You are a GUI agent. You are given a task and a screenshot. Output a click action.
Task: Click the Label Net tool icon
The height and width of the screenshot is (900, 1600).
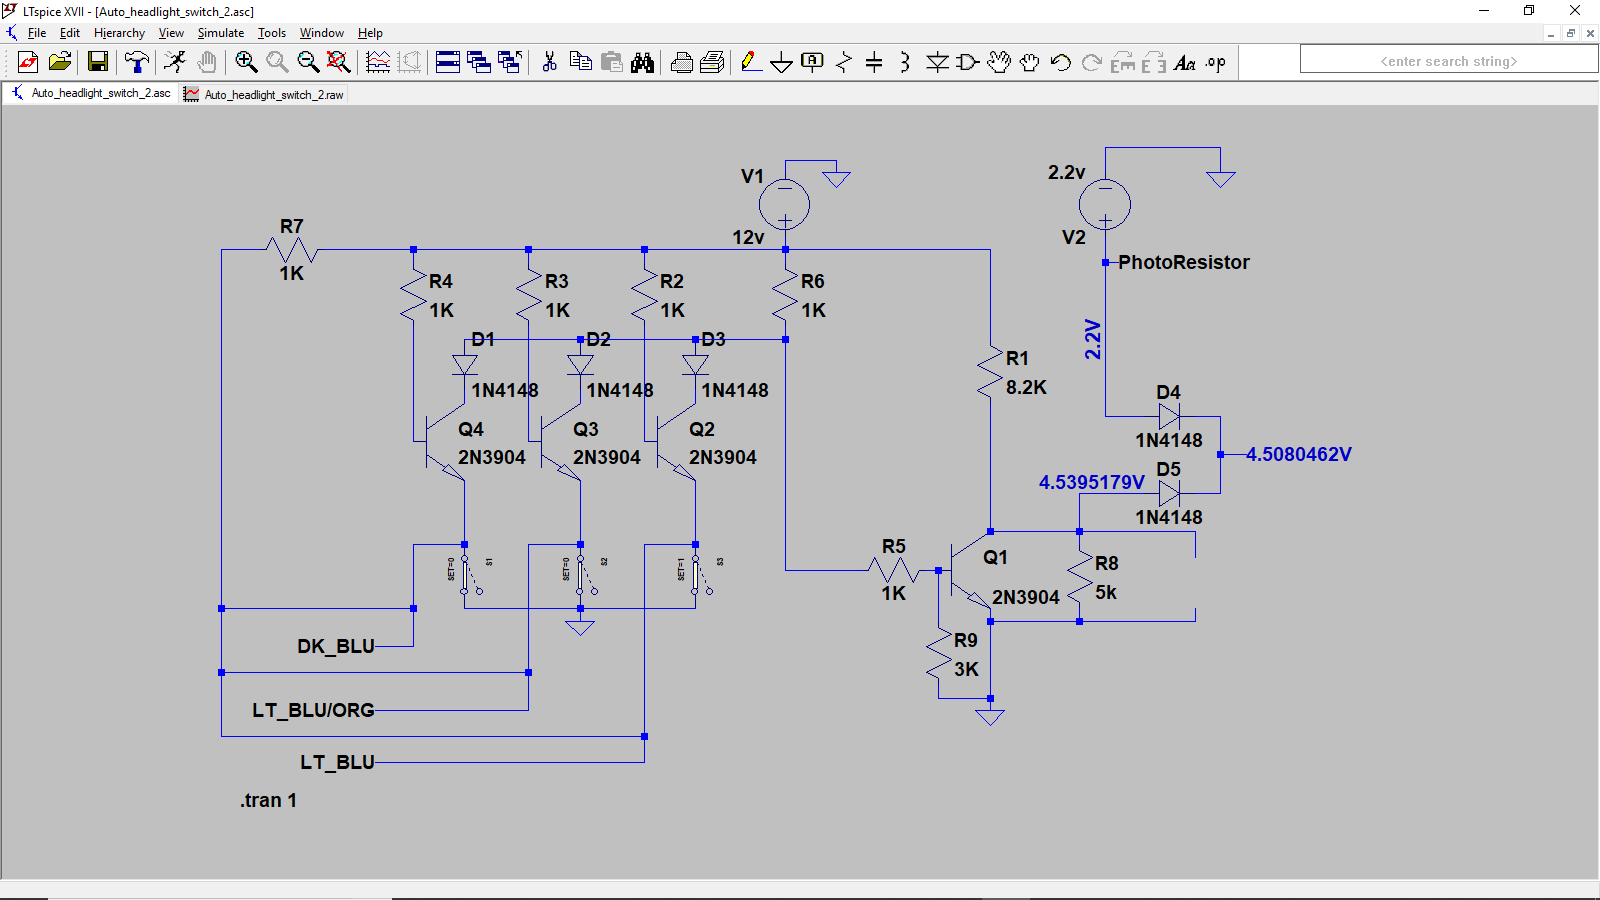click(812, 62)
